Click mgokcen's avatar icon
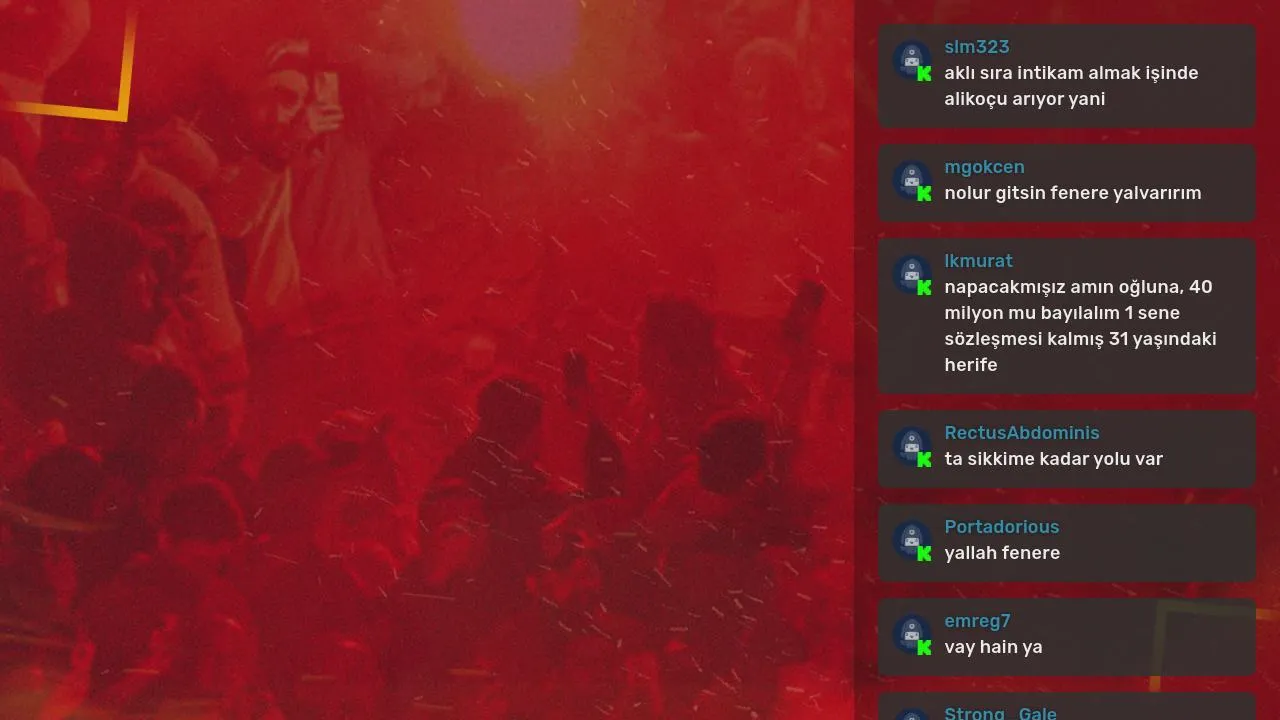This screenshot has width=1280, height=720. click(x=912, y=180)
